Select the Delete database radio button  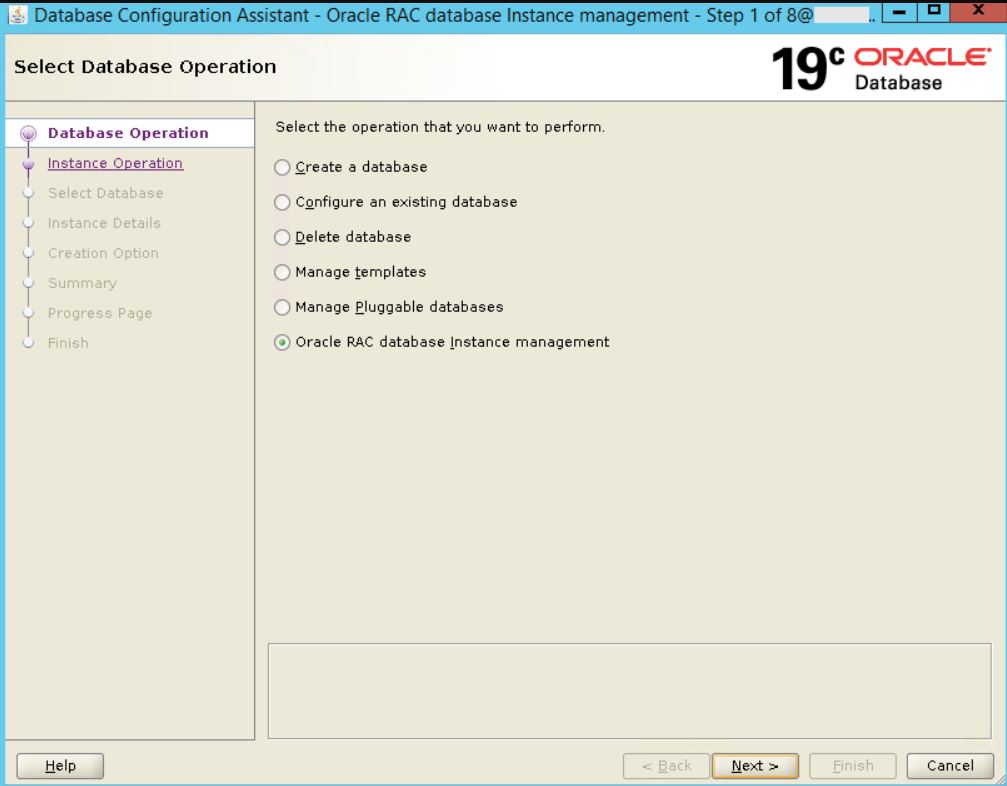(x=282, y=238)
